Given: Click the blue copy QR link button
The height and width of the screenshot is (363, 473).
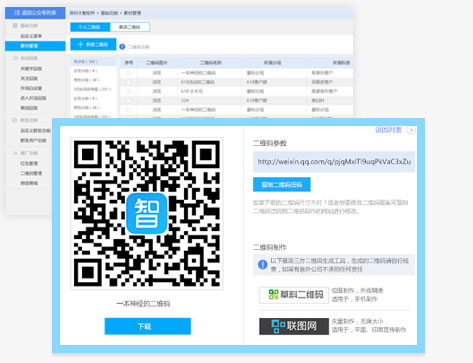Looking at the screenshot, I should click(x=282, y=184).
